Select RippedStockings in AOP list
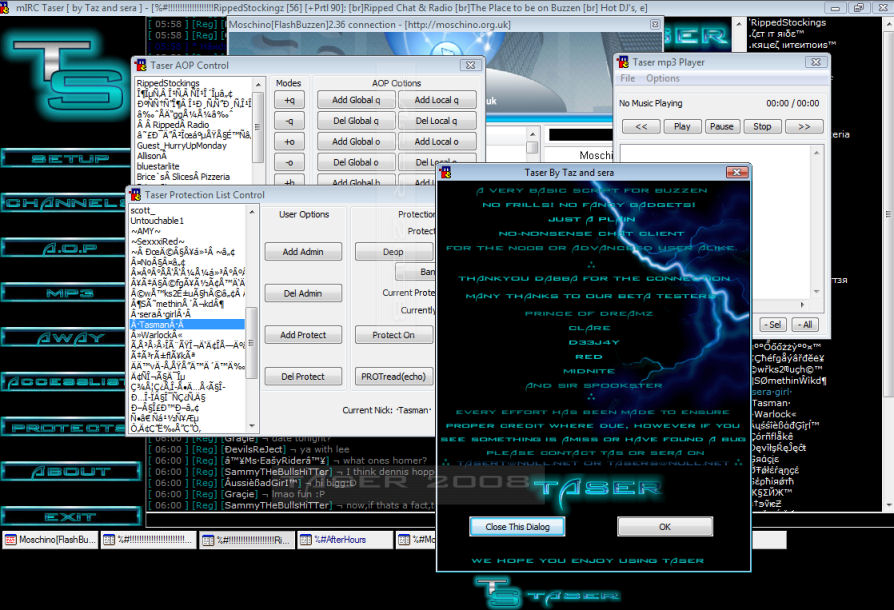 pyautogui.click(x=193, y=83)
